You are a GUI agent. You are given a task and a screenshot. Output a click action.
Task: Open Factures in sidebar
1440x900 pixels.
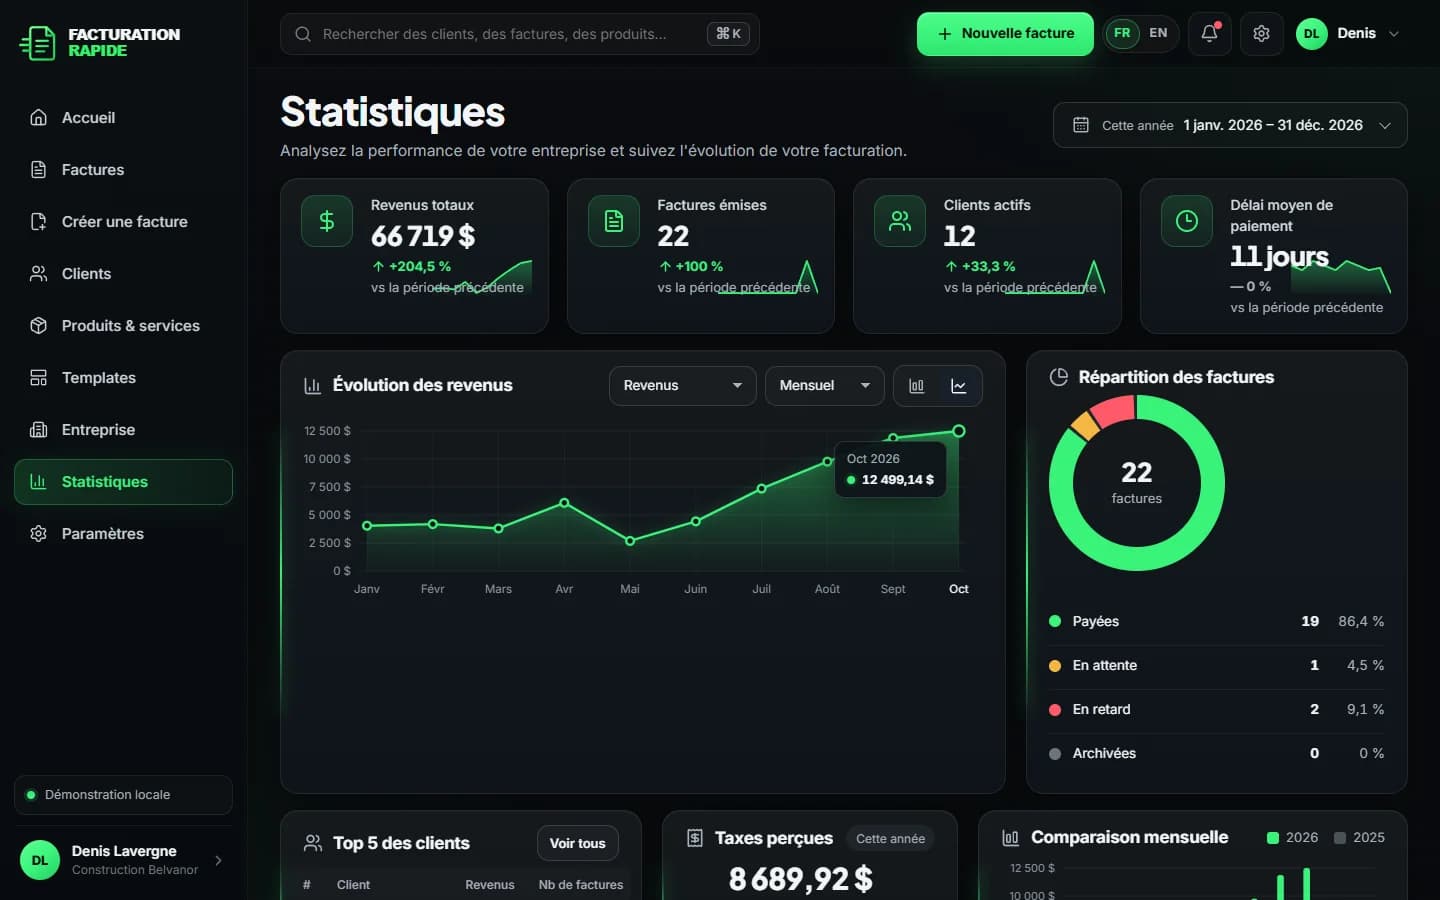pyautogui.click(x=123, y=170)
